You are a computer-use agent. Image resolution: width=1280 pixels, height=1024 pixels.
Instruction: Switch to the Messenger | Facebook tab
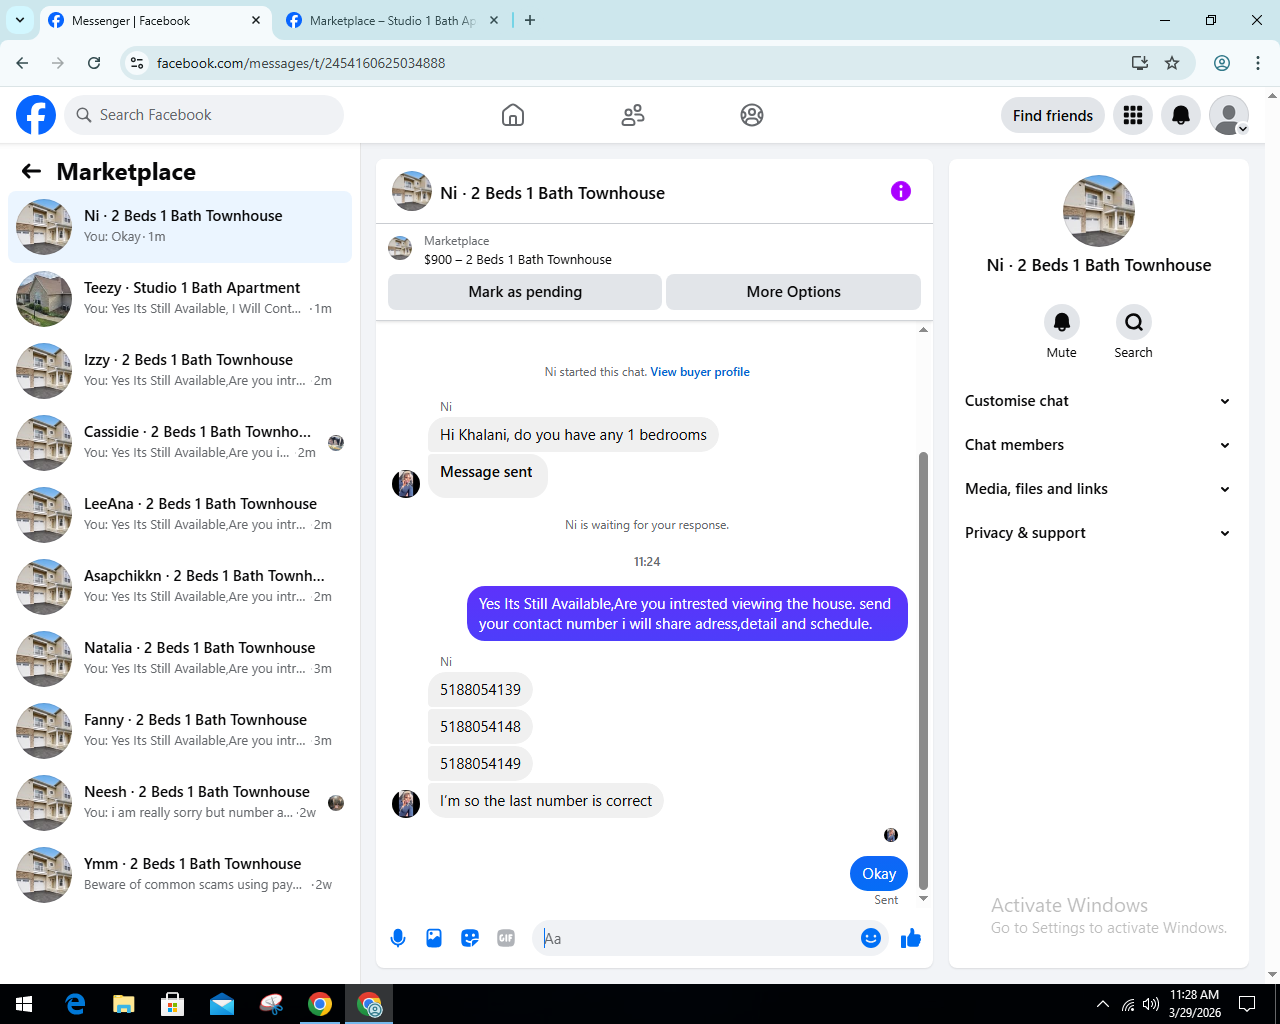155,21
